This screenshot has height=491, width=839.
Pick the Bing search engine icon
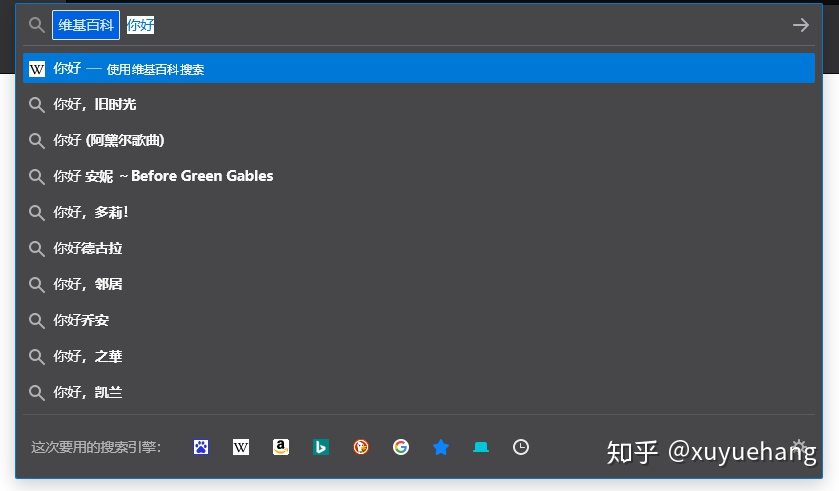pyautogui.click(x=321, y=447)
